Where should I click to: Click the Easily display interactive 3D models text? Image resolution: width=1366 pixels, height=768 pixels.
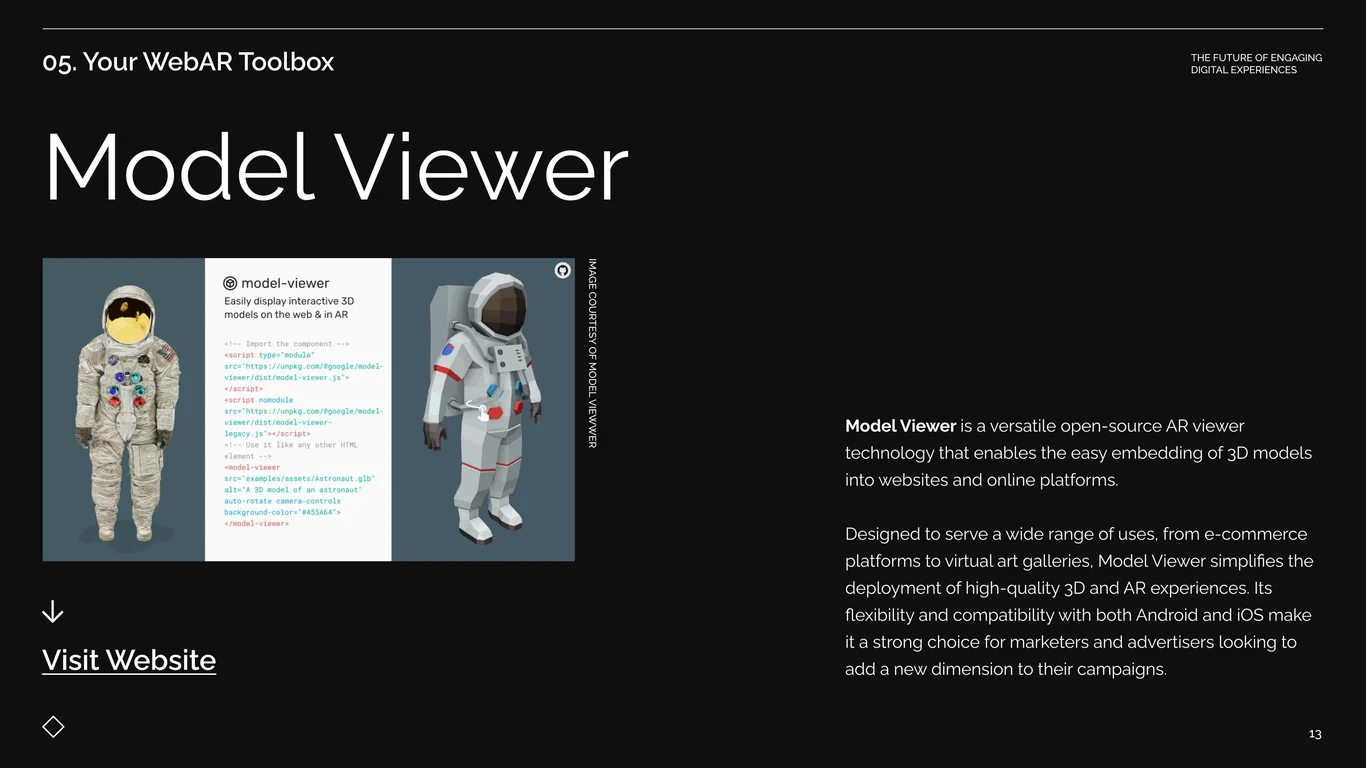(x=289, y=308)
